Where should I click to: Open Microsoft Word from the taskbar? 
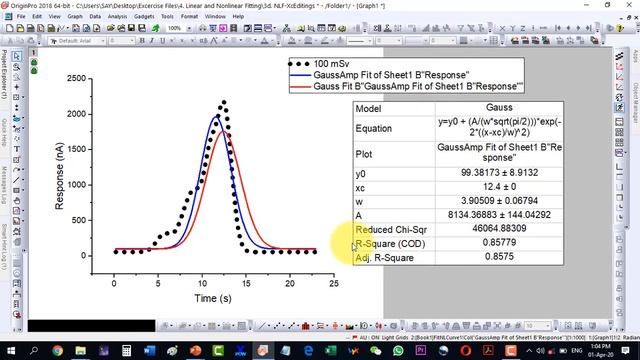coord(149,351)
